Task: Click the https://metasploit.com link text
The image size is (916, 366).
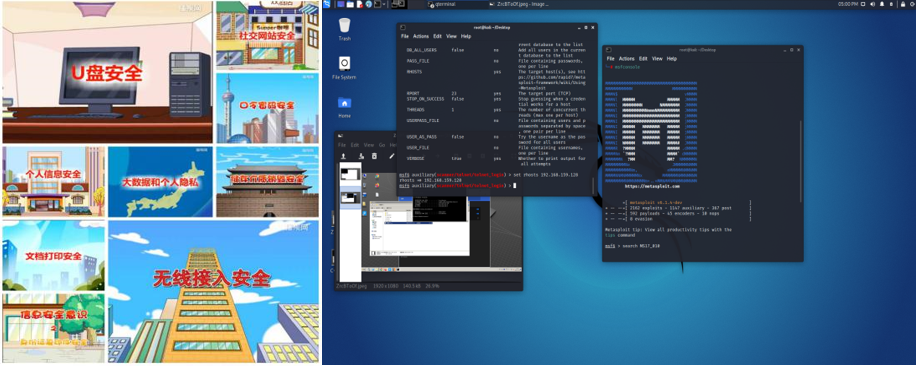Action: coord(652,186)
